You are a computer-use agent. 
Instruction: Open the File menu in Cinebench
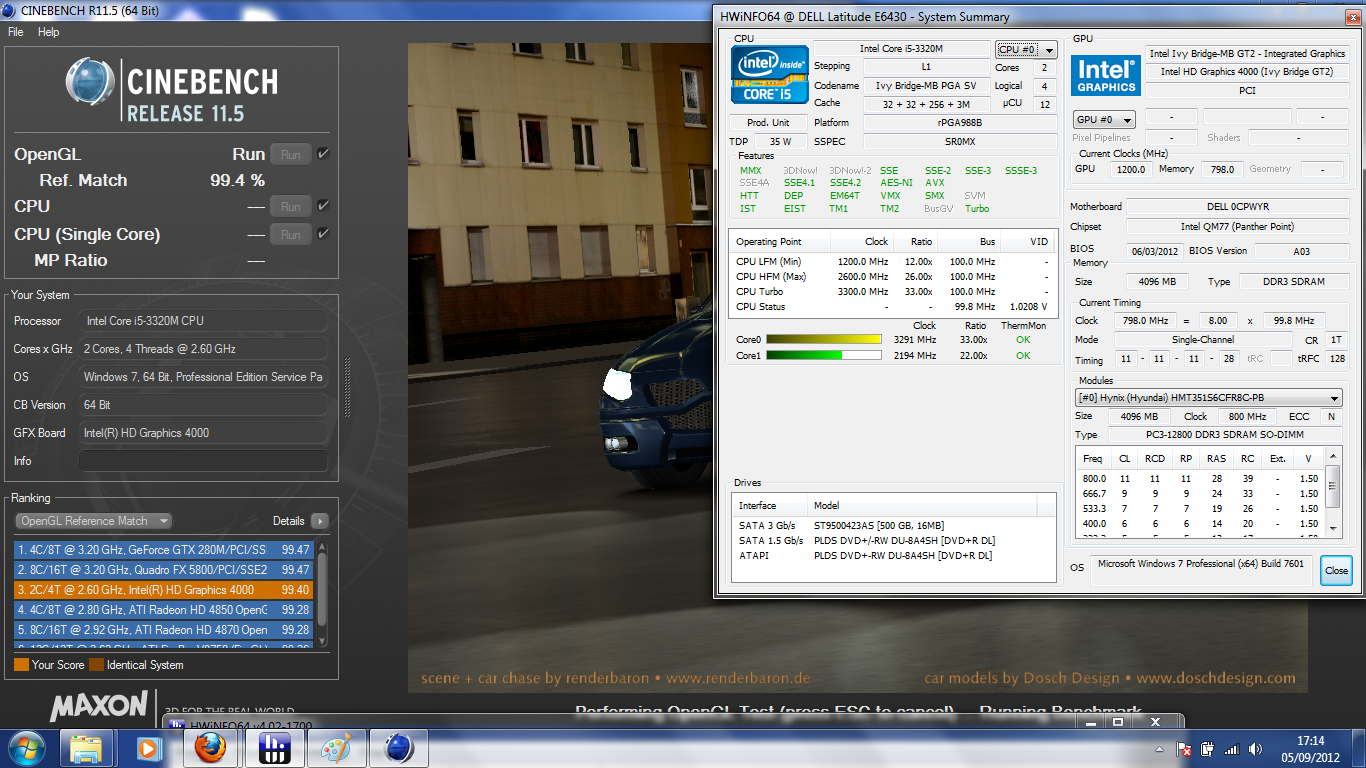(x=16, y=32)
